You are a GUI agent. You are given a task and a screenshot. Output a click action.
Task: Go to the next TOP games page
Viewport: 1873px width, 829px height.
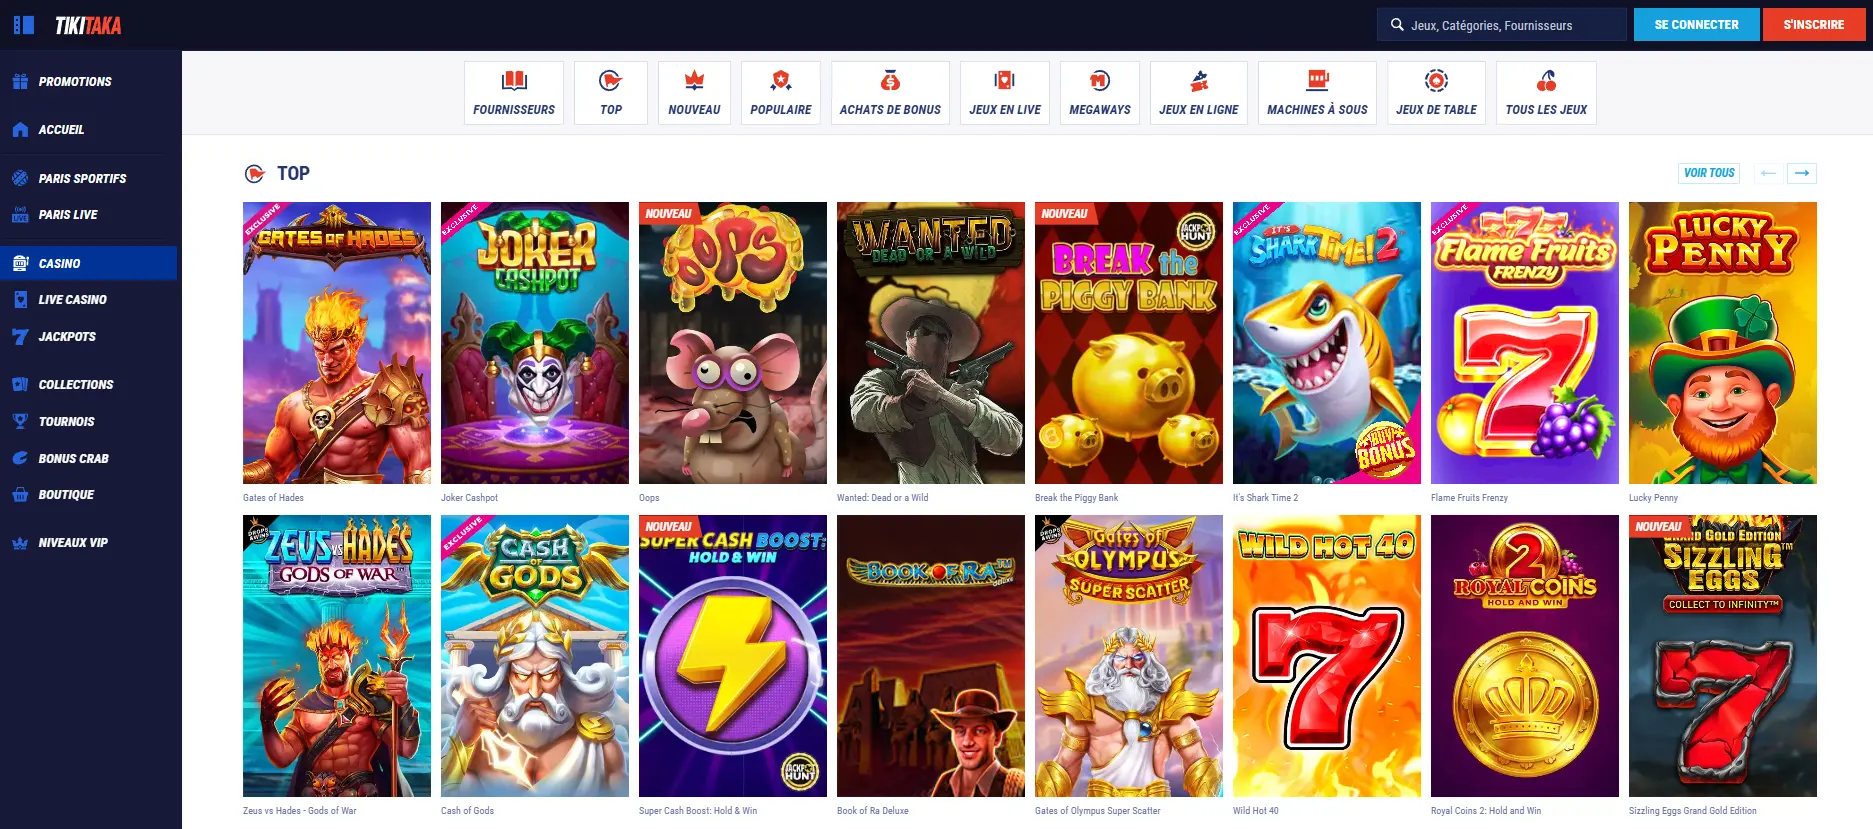(1802, 173)
